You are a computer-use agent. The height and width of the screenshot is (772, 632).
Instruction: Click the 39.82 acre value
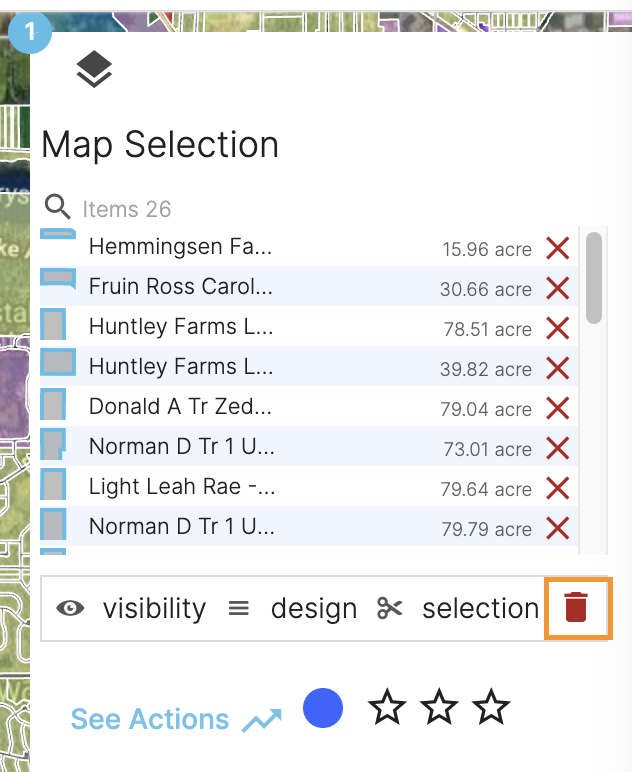pyautogui.click(x=486, y=369)
